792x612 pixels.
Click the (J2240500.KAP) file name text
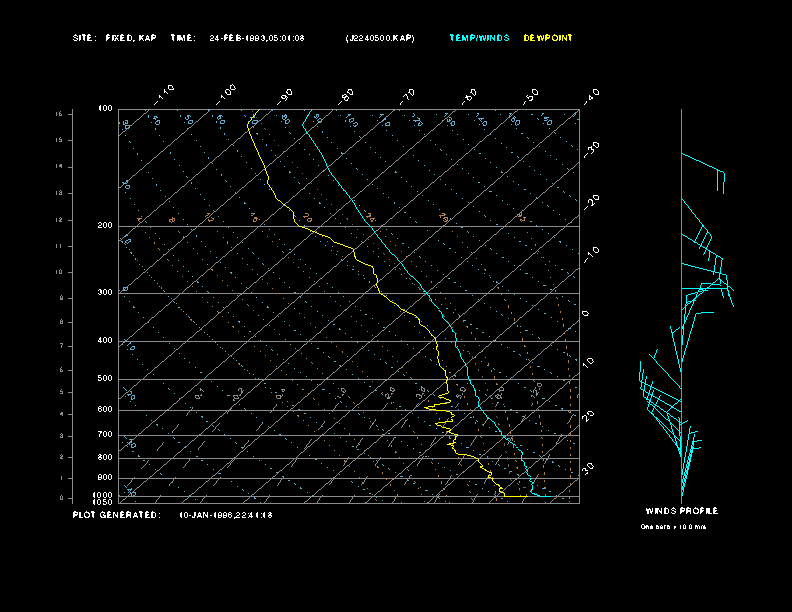coord(380,38)
